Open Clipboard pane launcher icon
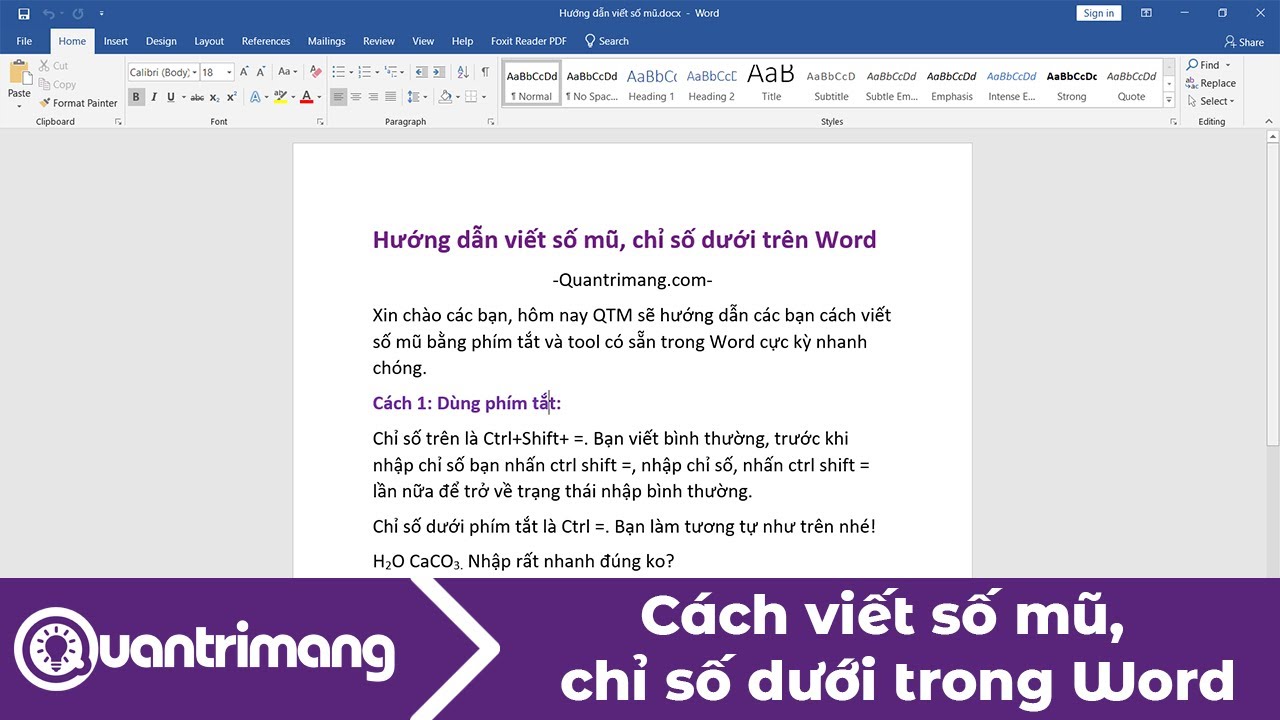Viewport: 1280px width, 720px height. tap(118, 122)
